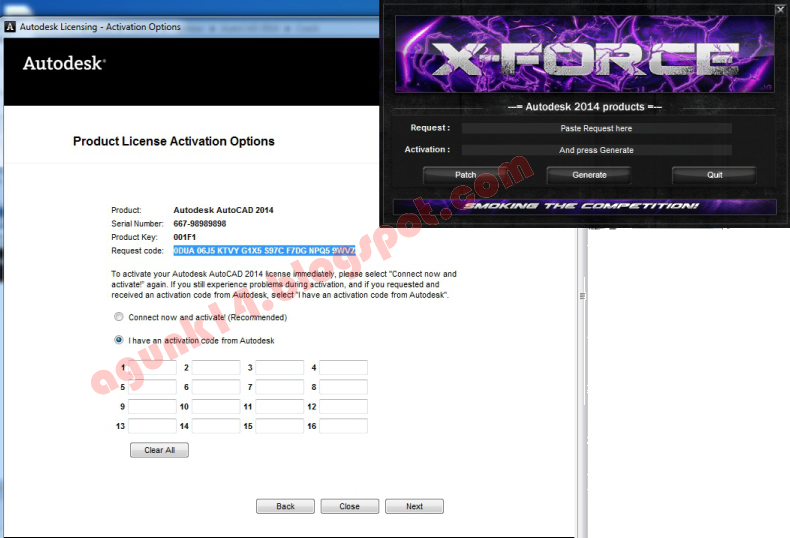Click Generate in the X-Force window
790x538 pixels.
coord(589,175)
